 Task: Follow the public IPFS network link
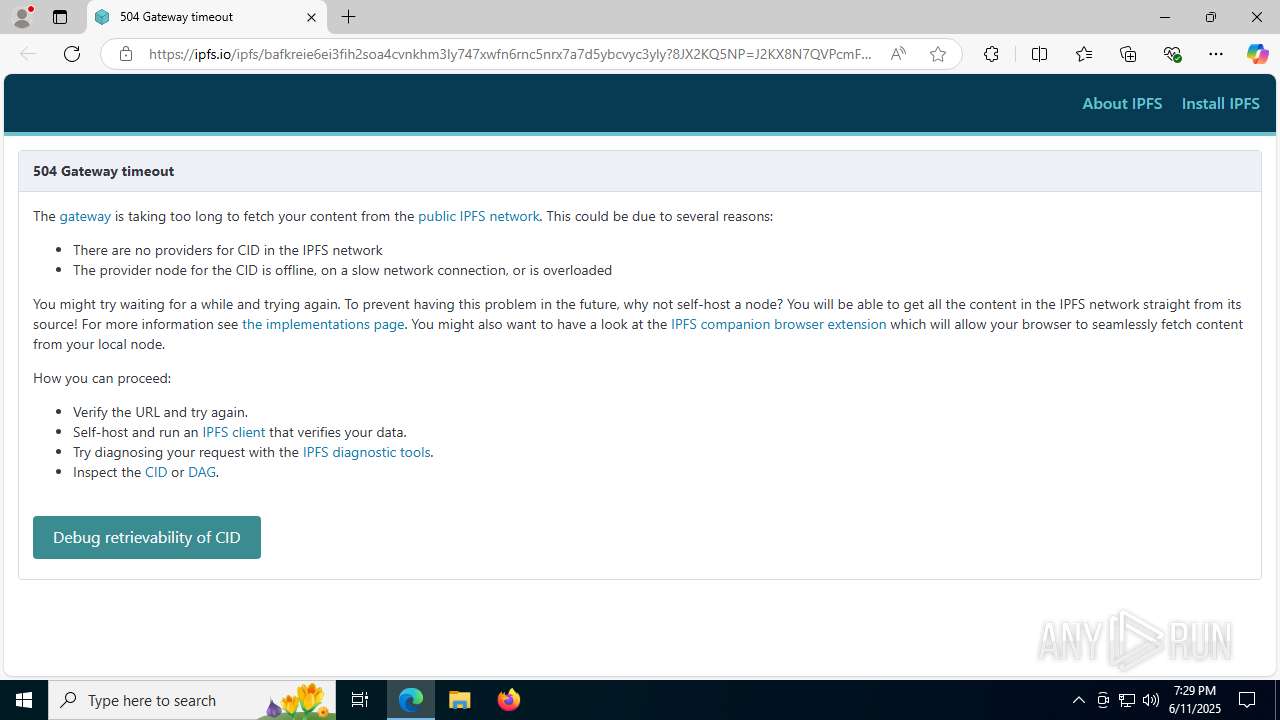click(x=478, y=216)
